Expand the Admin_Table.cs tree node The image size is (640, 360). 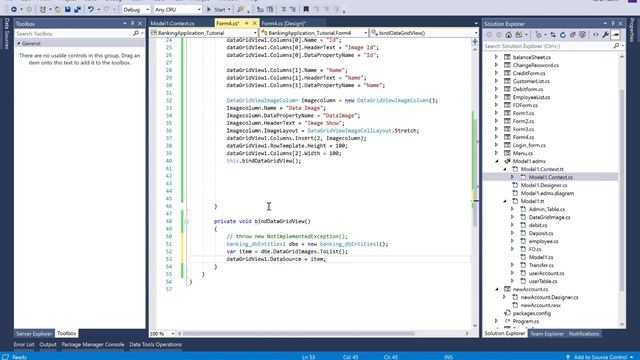click(513, 209)
